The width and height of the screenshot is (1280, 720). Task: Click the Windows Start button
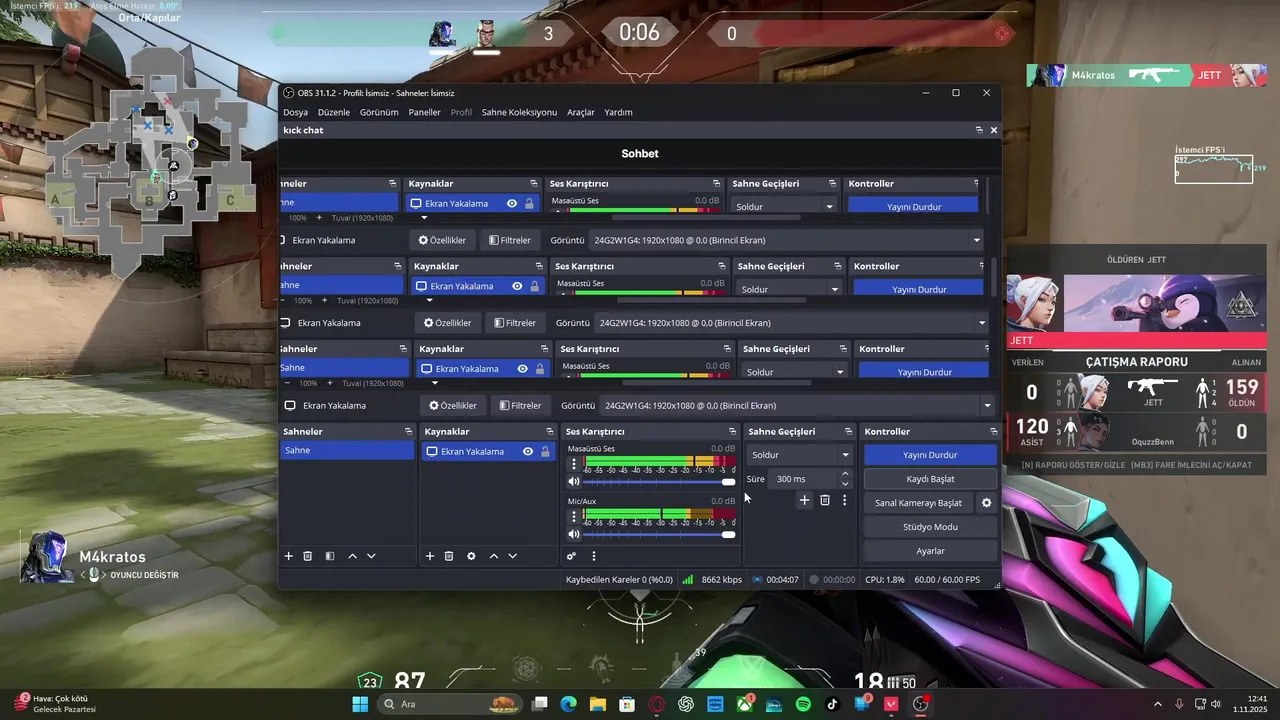pyautogui.click(x=360, y=704)
